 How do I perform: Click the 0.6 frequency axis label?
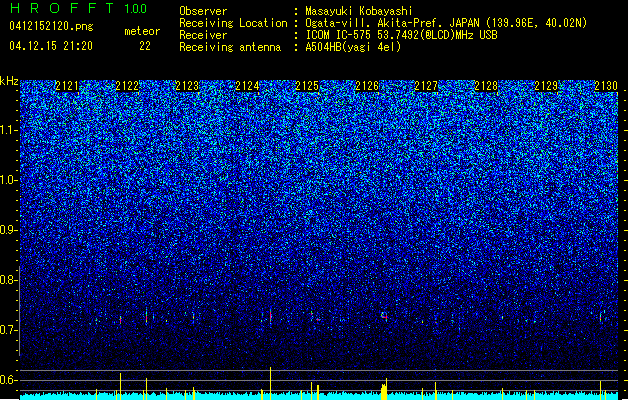tap(8, 380)
